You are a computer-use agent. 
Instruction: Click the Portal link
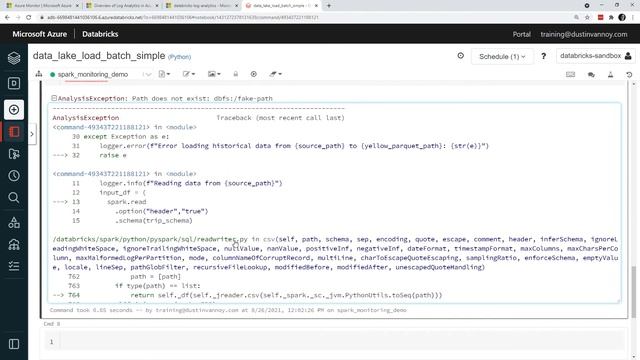tap(522, 34)
